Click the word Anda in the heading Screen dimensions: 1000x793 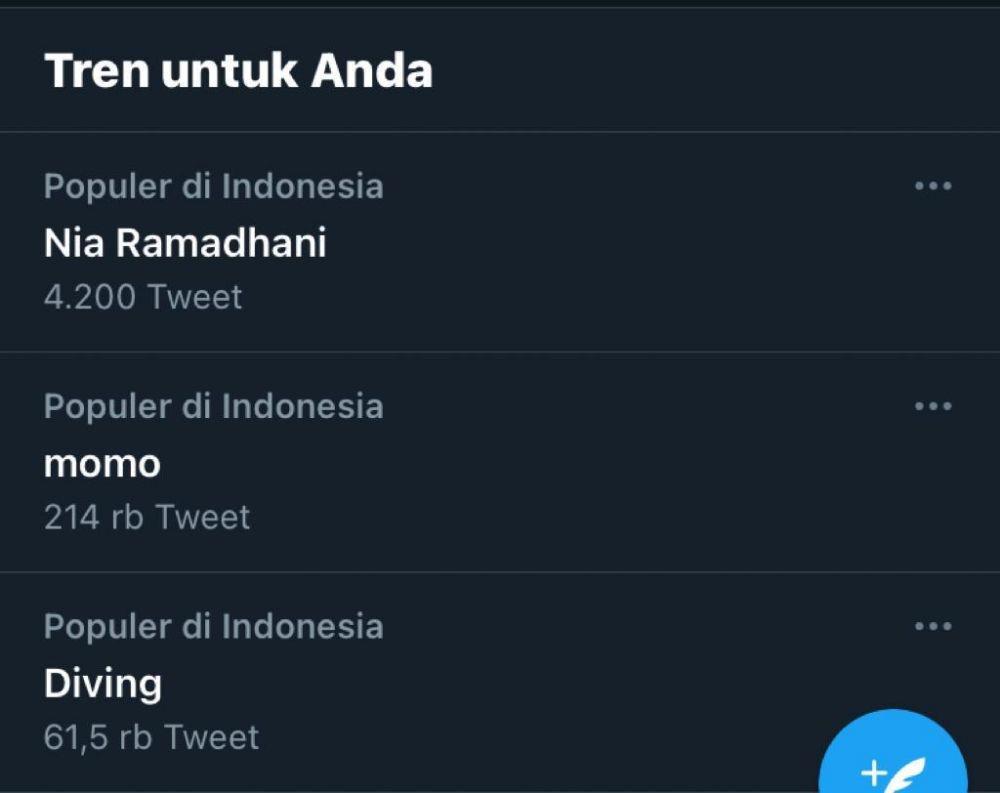[372, 70]
